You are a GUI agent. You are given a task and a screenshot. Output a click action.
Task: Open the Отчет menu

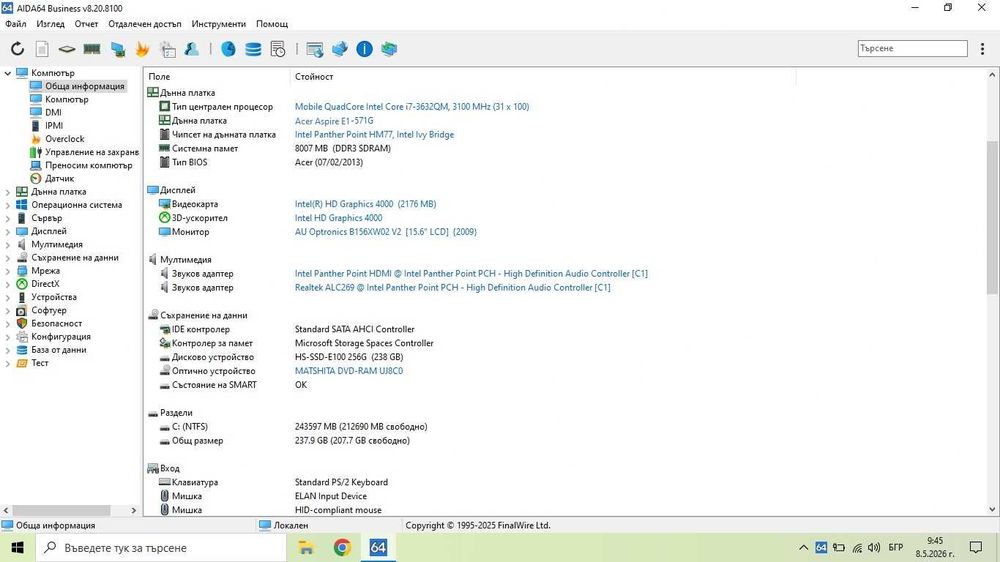point(86,24)
